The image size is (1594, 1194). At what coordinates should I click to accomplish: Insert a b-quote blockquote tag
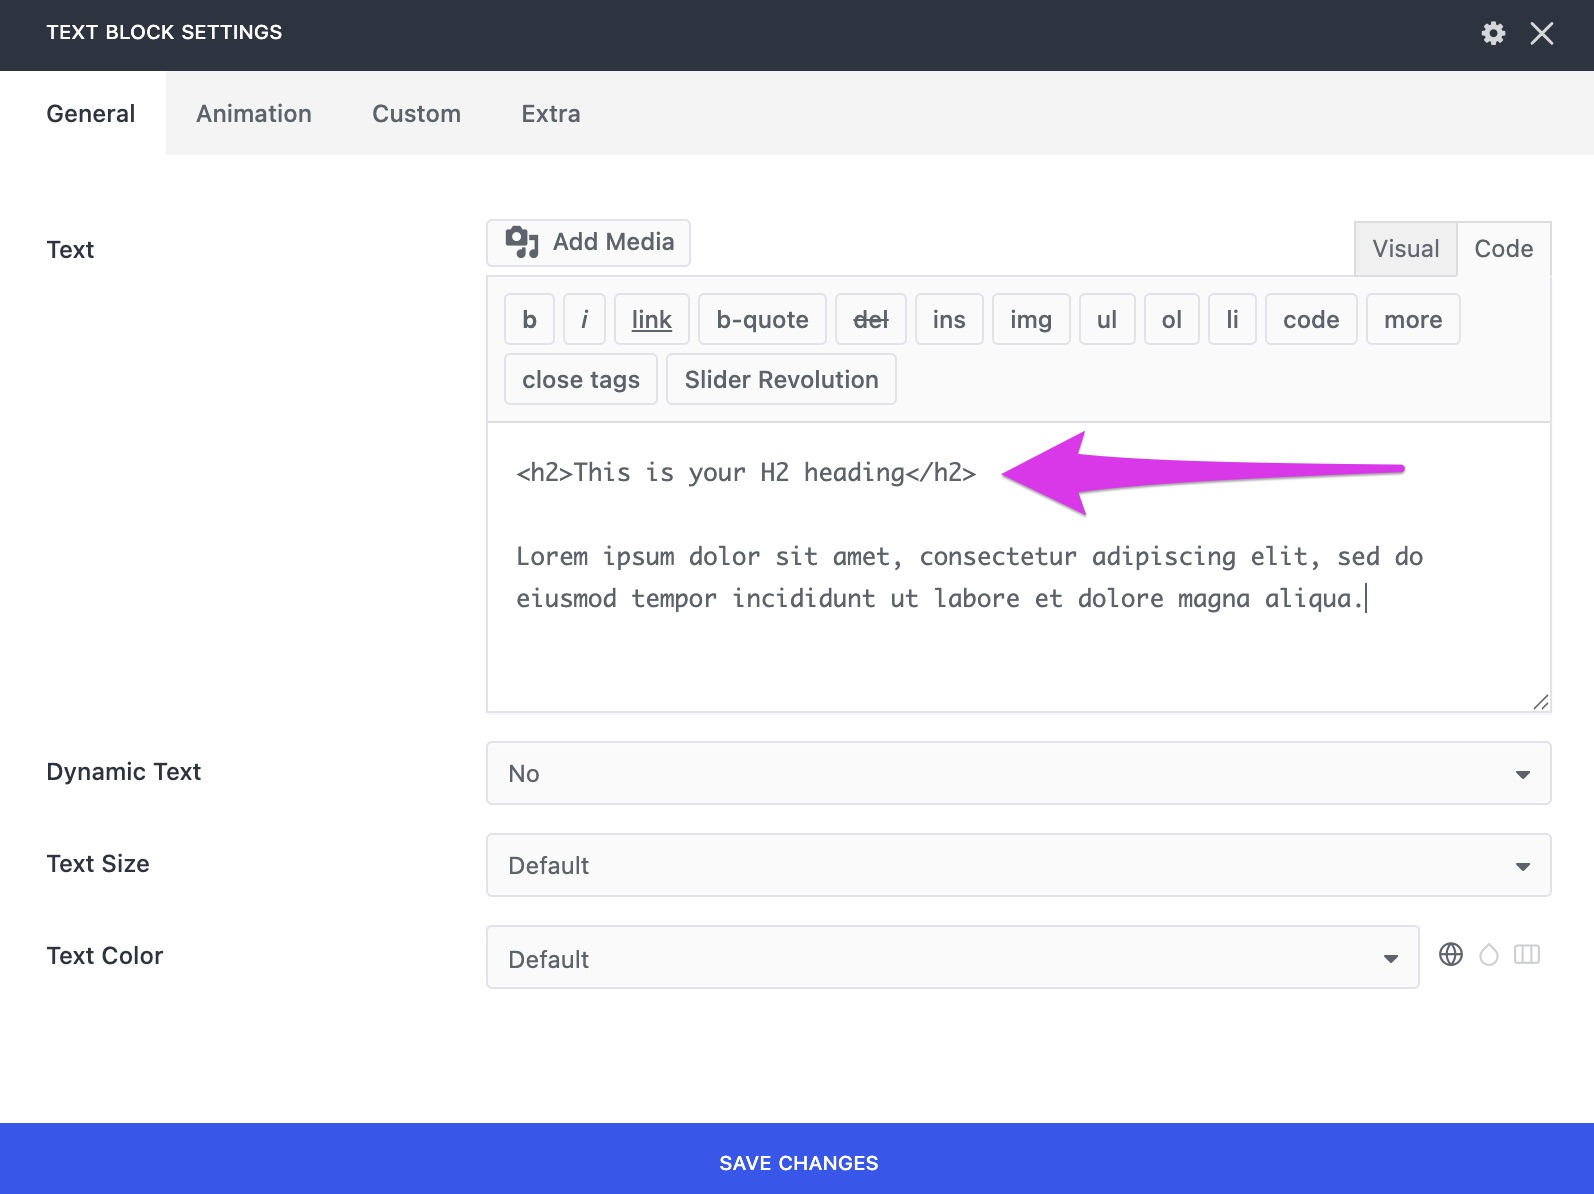coord(762,319)
